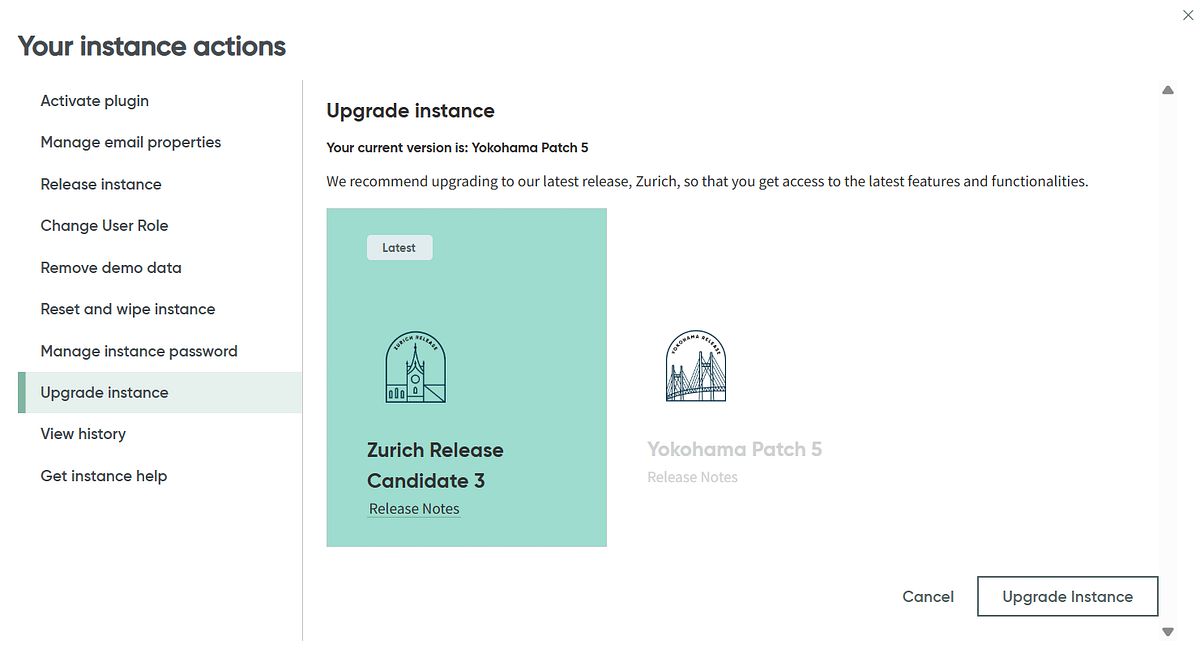
Task: Select Reset and wipe instance
Action: [x=127, y=309]
